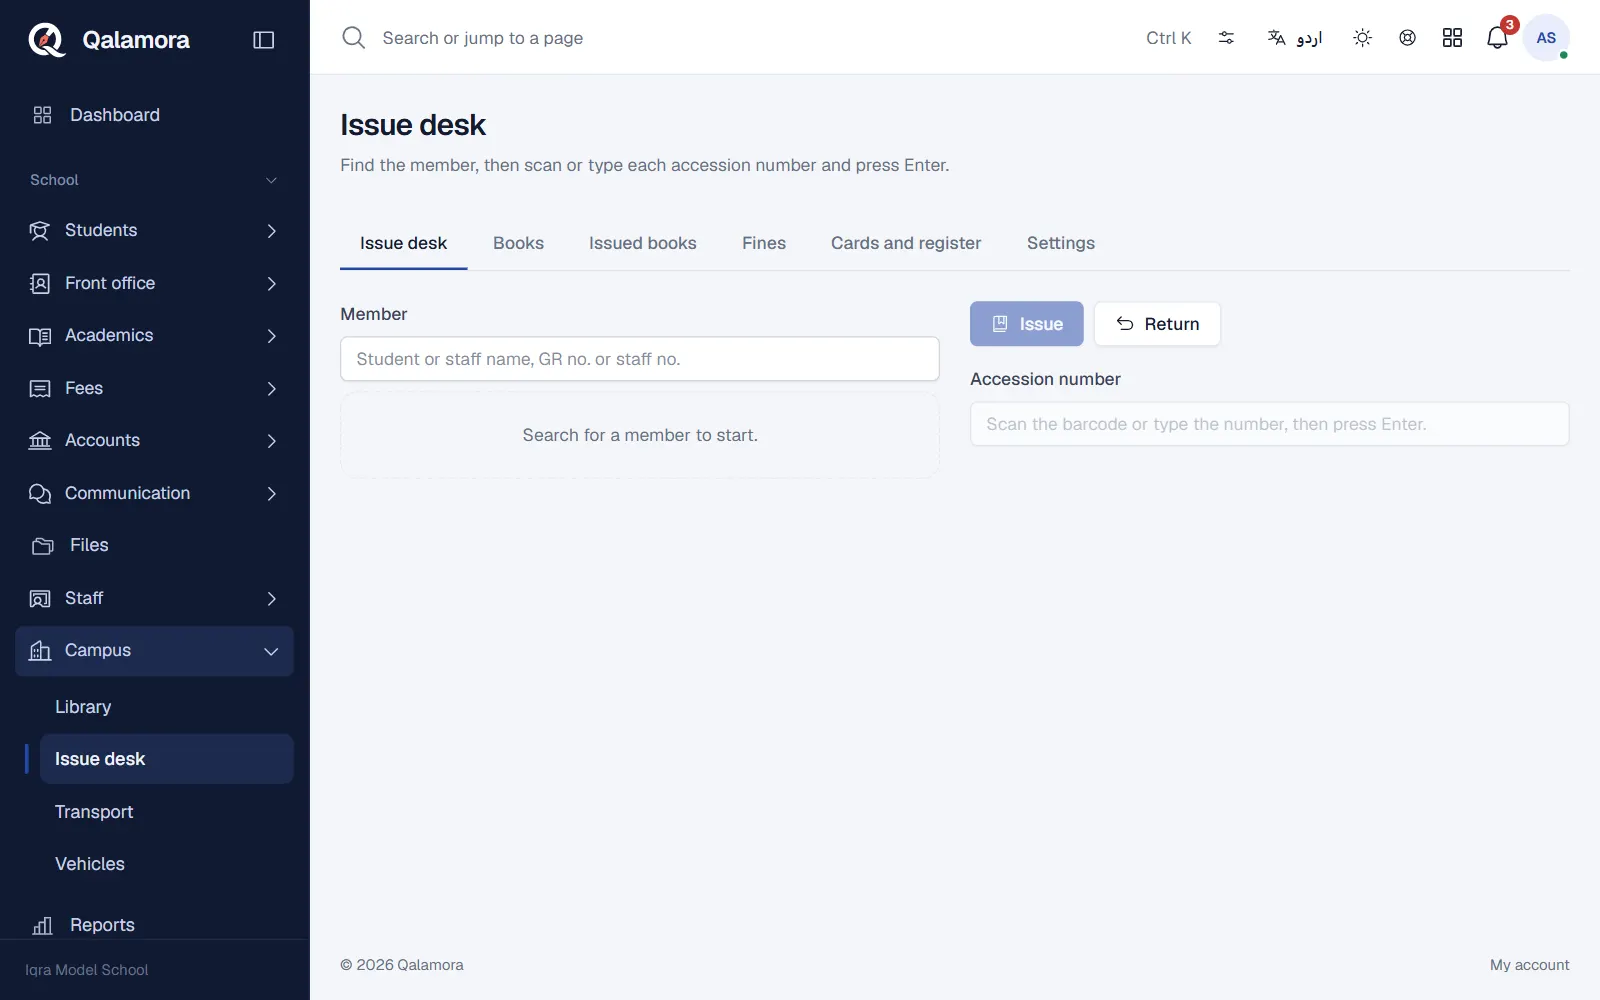Viewport: 1600px width, 1000px height.
Task: Open the help lifebuoy icon
Action: pos(1407,38)
